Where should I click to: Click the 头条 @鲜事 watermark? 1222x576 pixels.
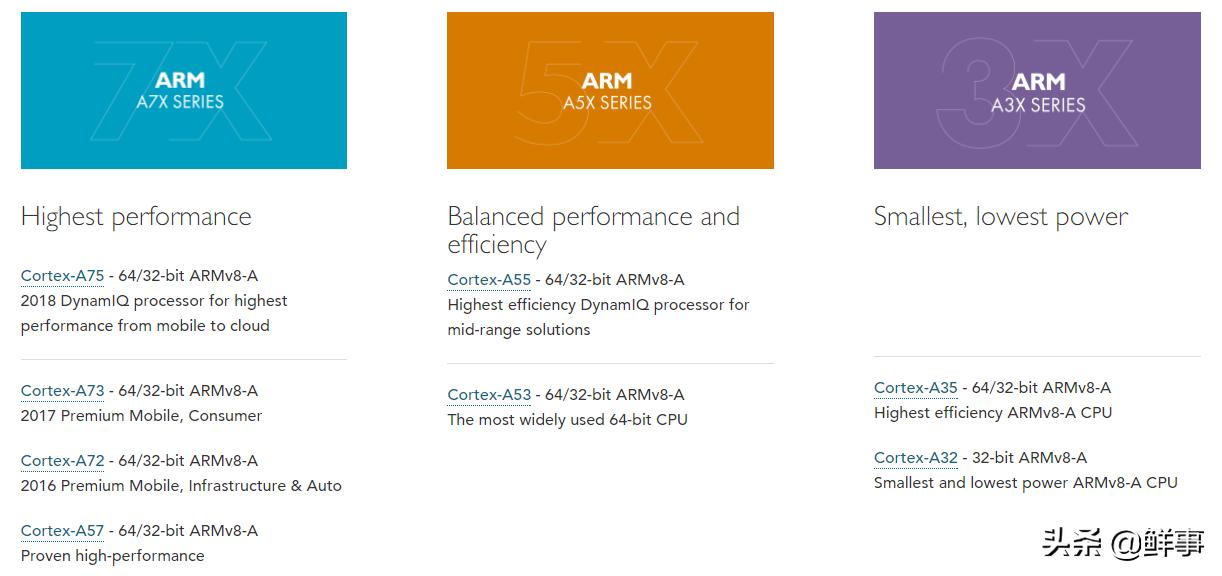(1122, 544)
